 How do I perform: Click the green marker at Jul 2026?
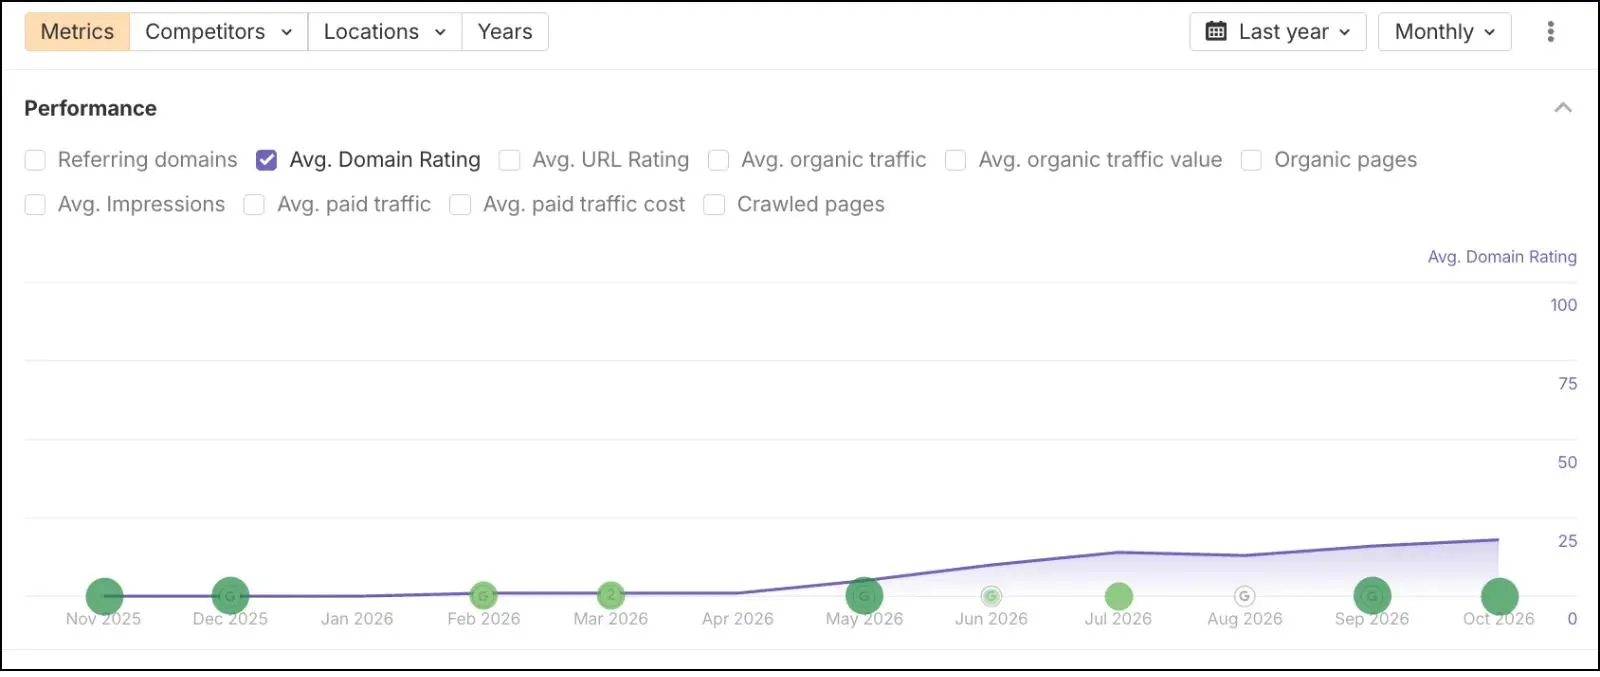1118,597
